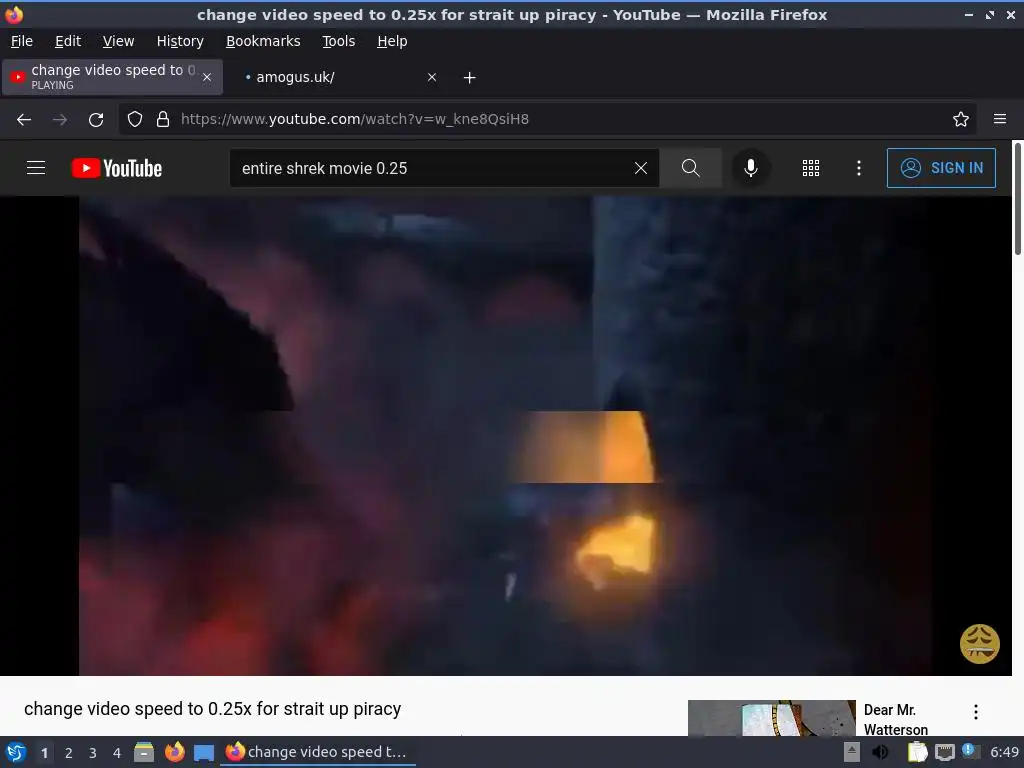
Task: Open a new tab with plus button
Action: tap(470, 78)
